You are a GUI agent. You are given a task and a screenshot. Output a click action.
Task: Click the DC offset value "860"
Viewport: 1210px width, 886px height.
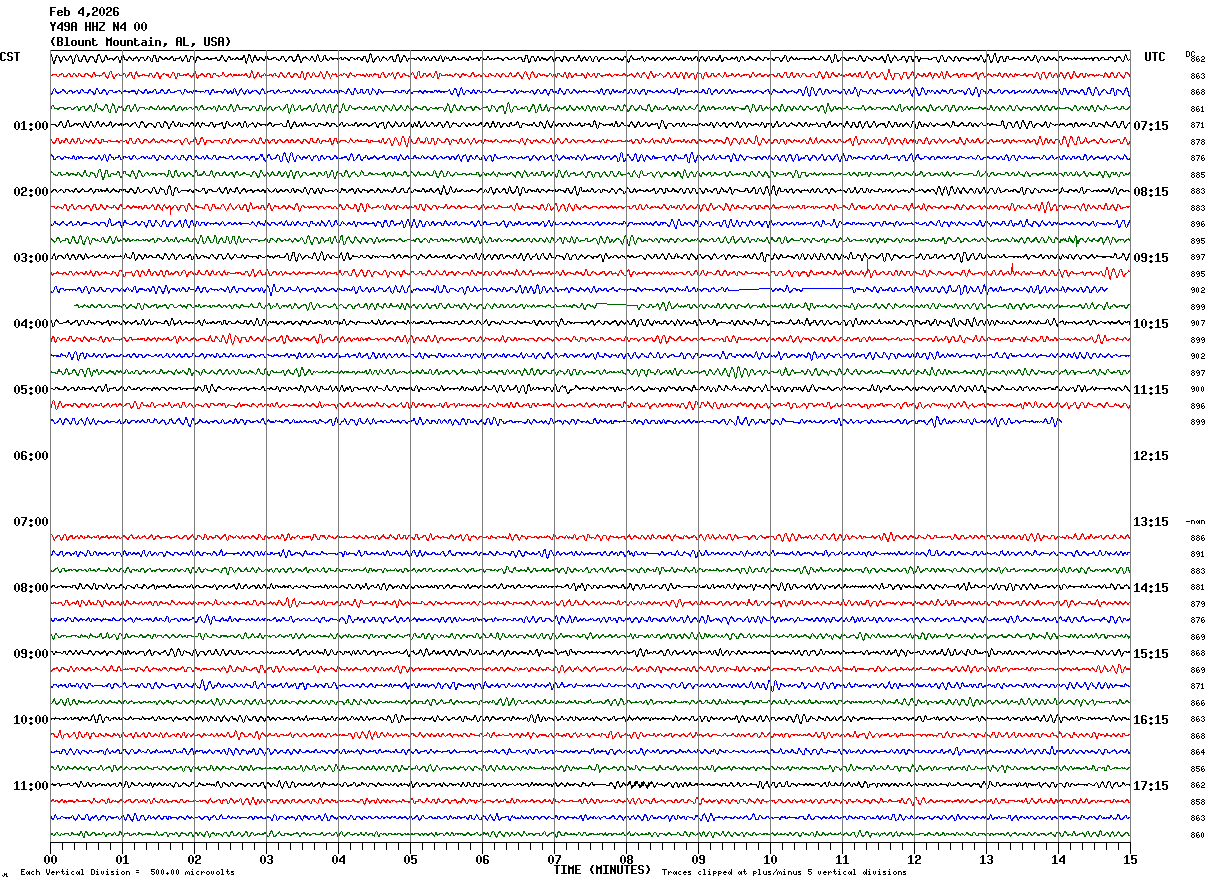click(x=1197, y=835)
